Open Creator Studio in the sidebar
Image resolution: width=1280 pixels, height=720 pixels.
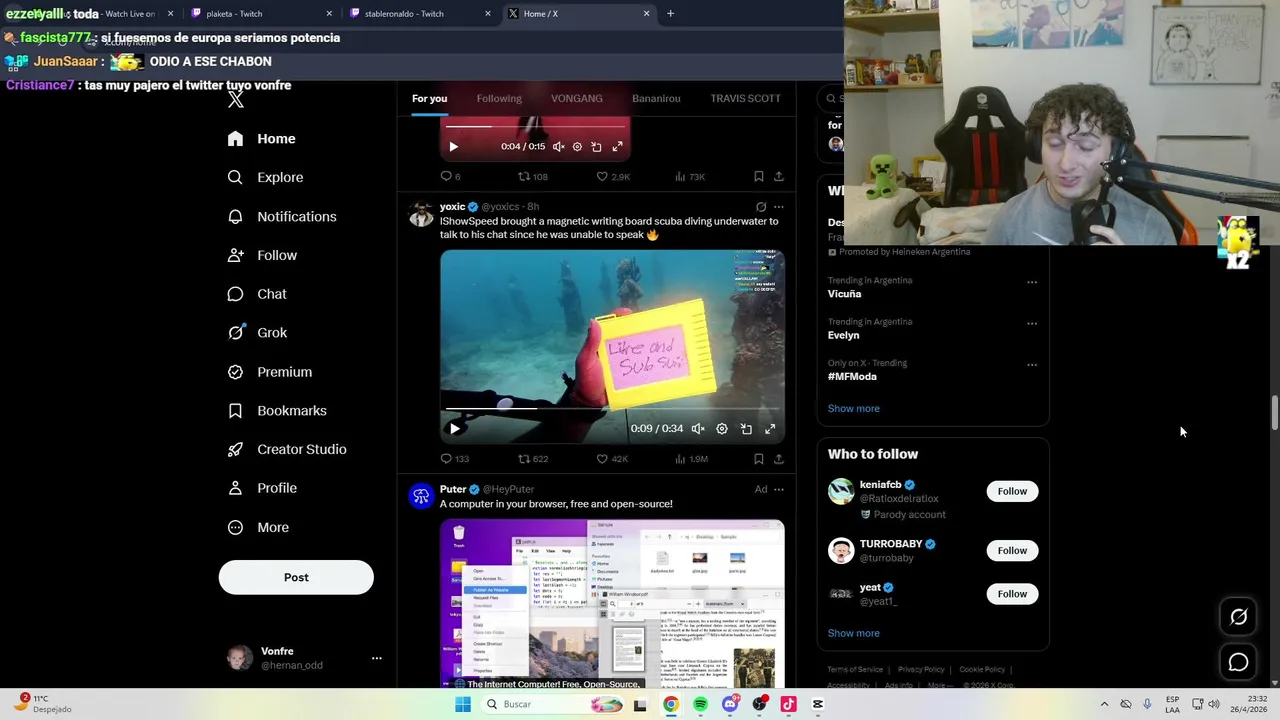[x=287, y=449]
